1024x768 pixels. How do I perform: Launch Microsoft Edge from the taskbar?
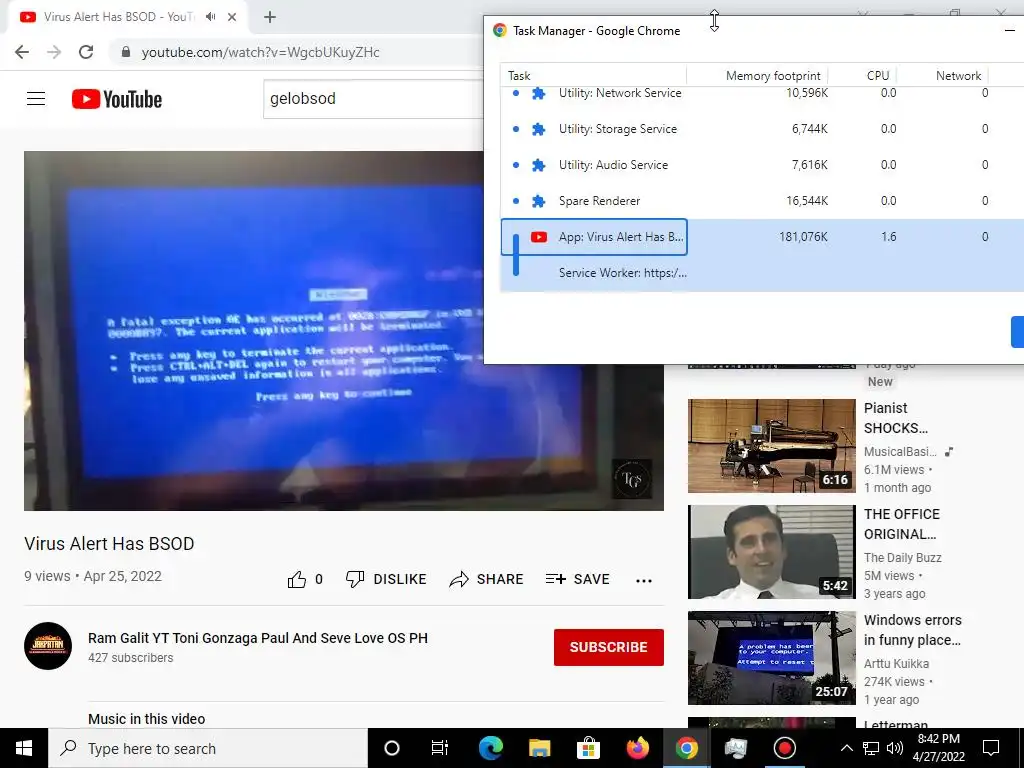click(490, 748)
